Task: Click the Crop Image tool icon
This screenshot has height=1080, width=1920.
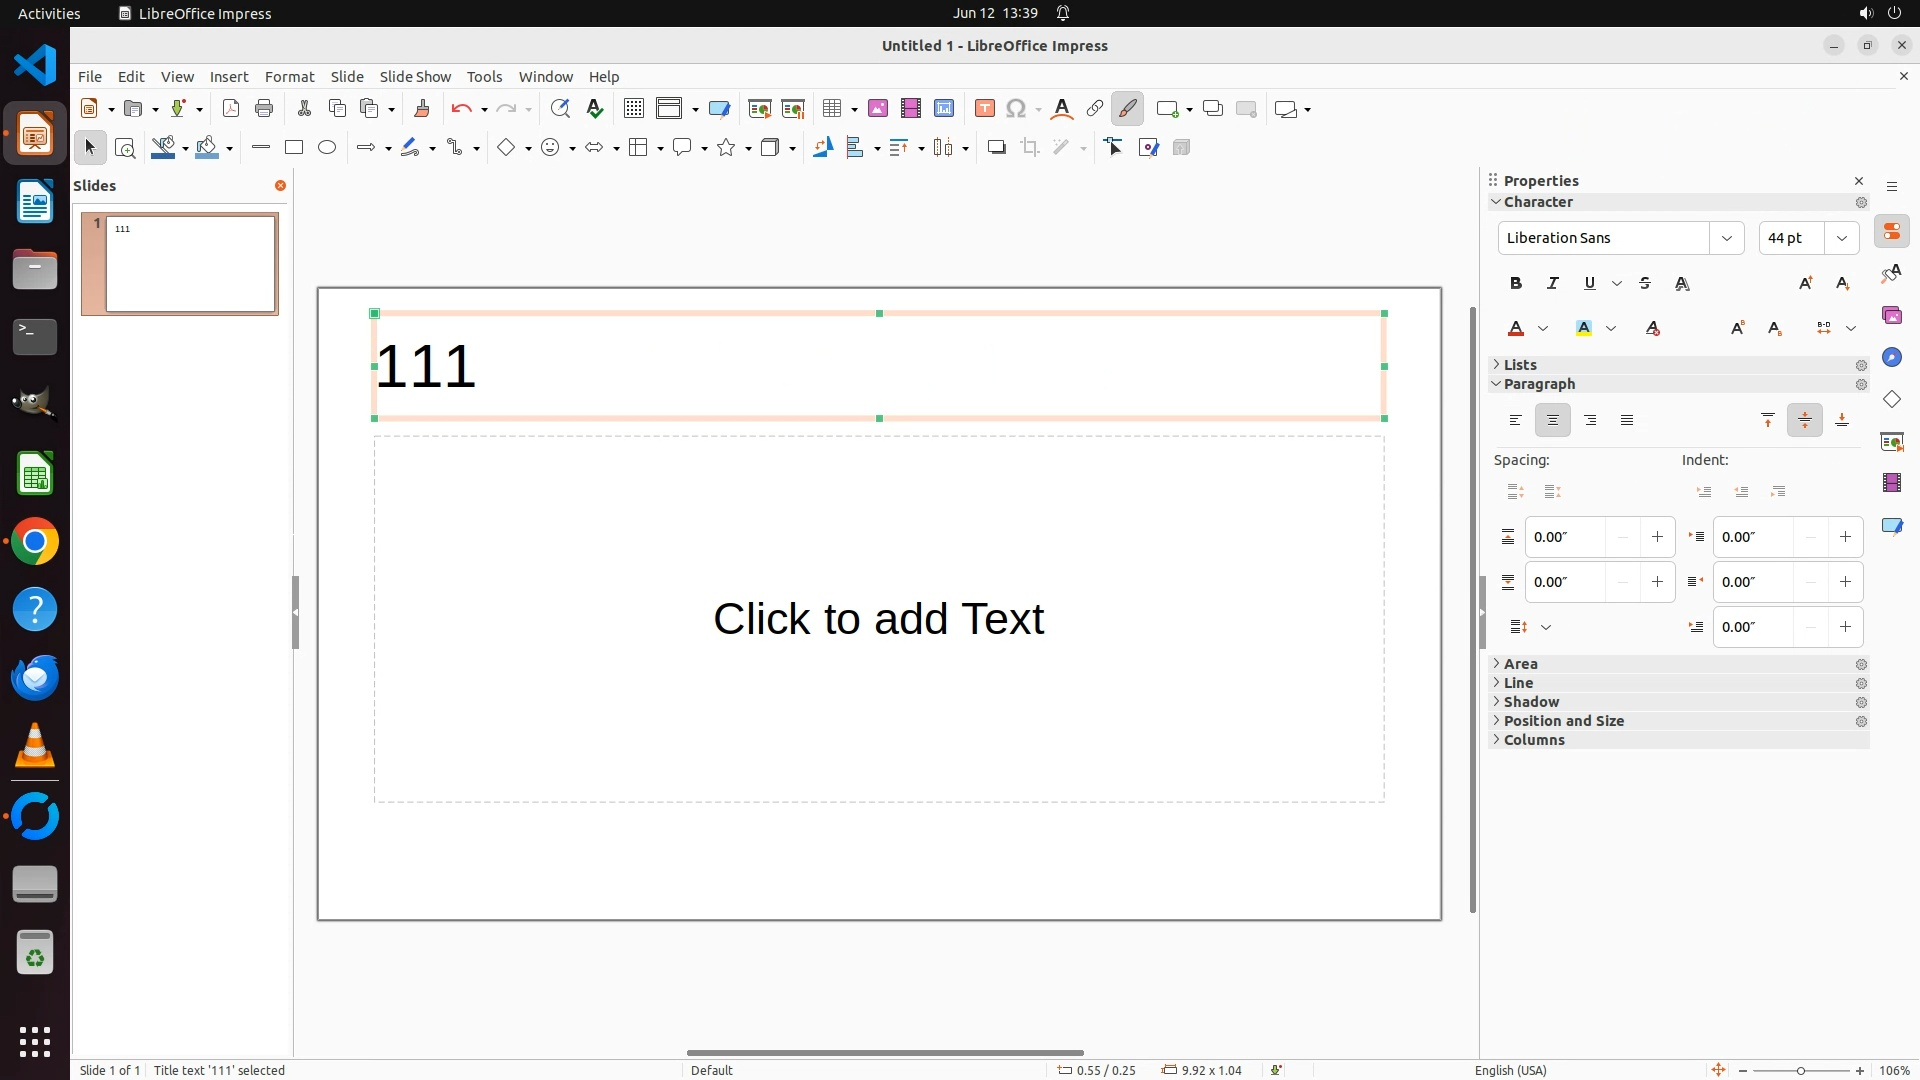Action: pos(1030,148)
